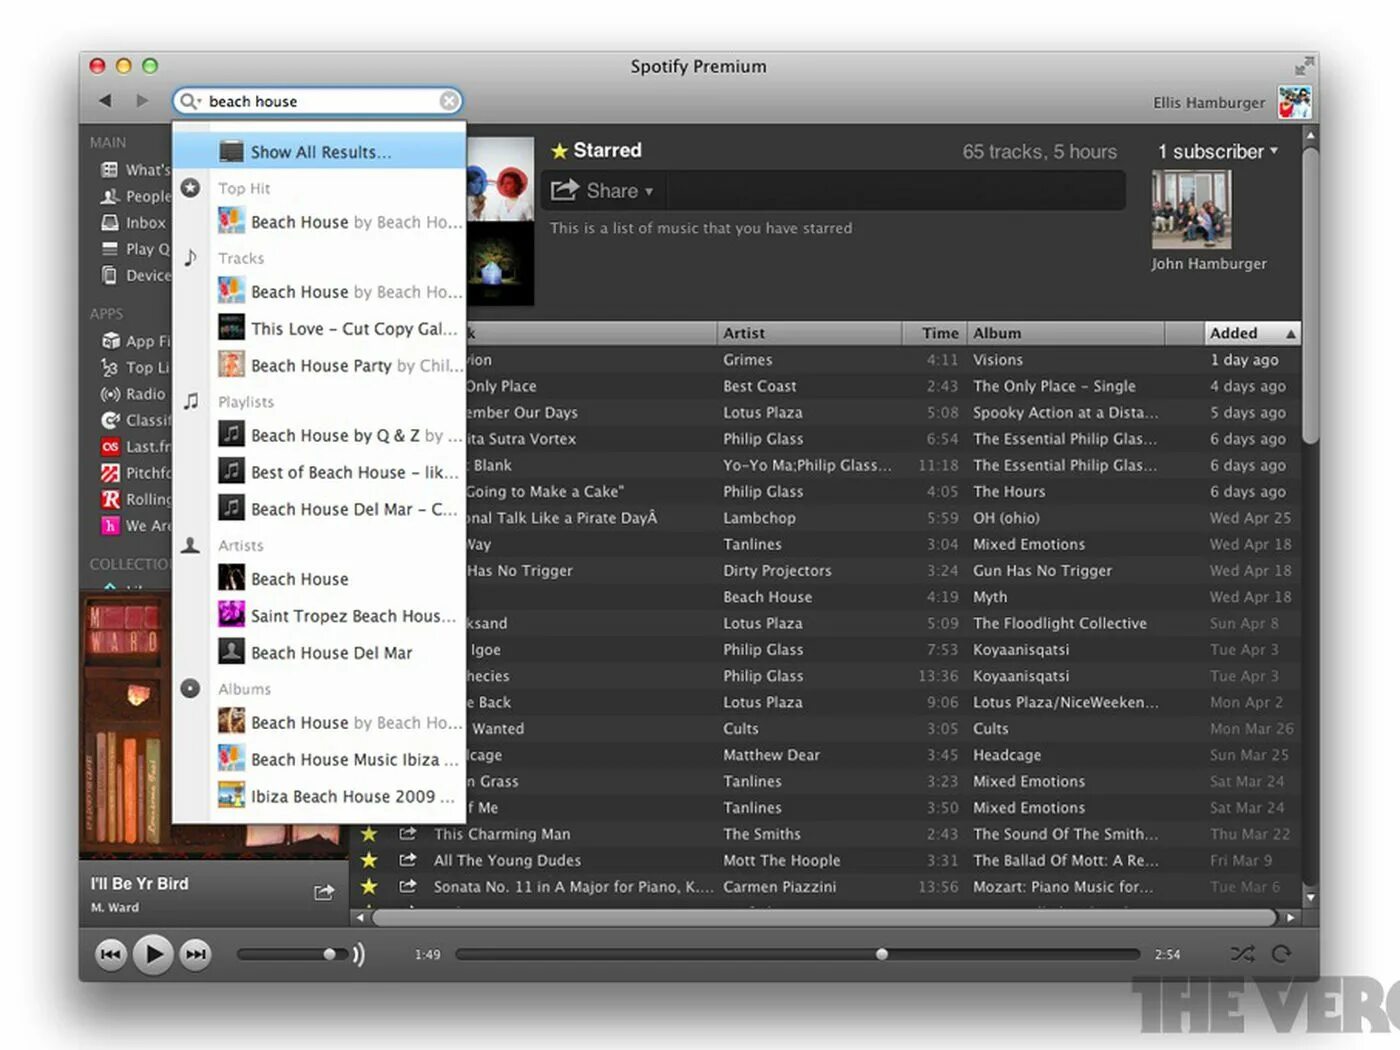Click the back navigation arrow
Viewport: 1400px width, 1050px height.
point(105,100)
